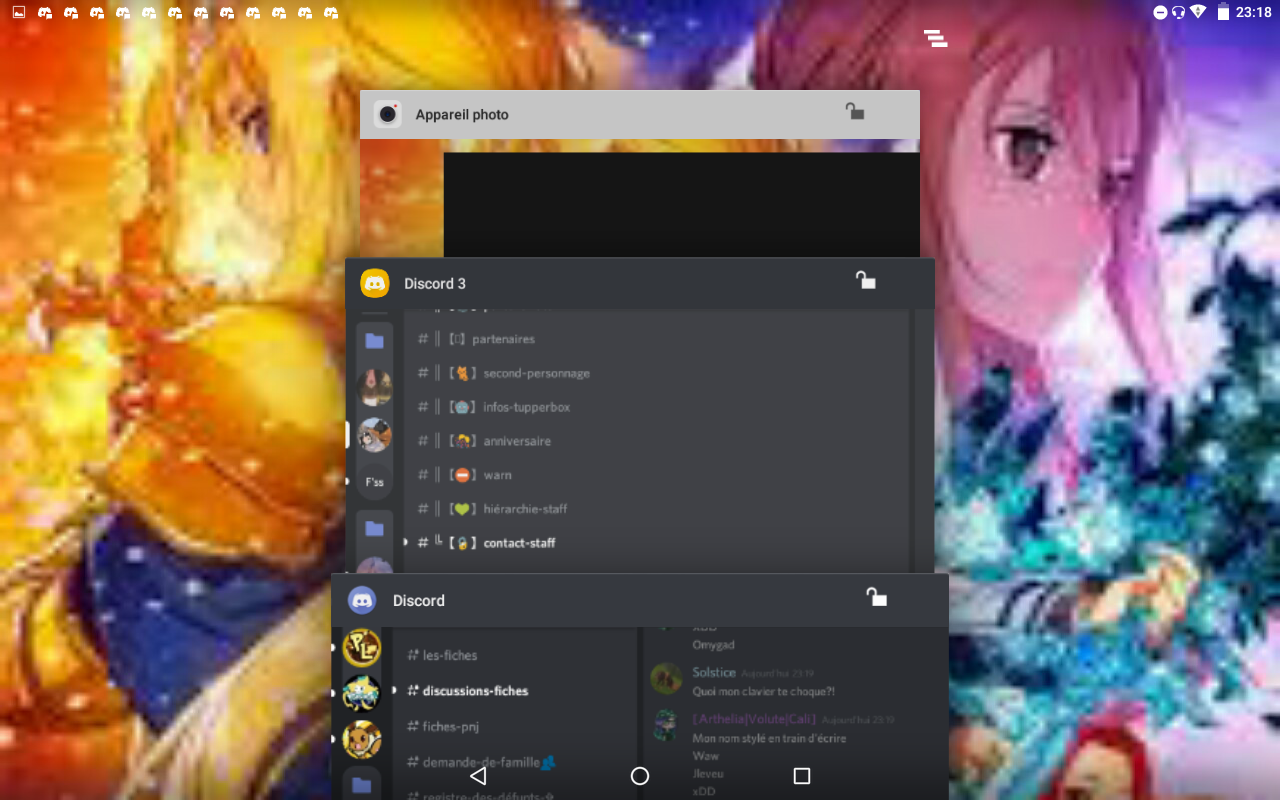
Task: Expand the top server folder in Discord 3
Action: point(375,341)
